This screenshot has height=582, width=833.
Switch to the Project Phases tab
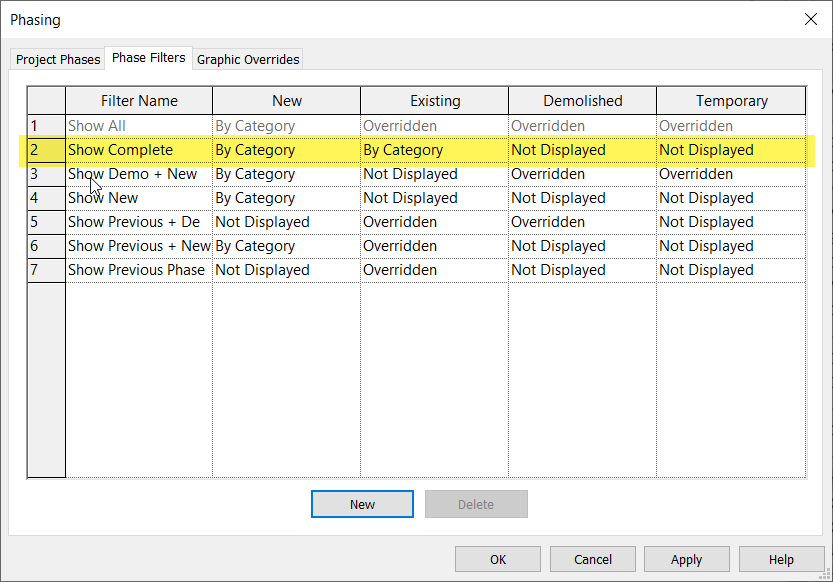57,59
